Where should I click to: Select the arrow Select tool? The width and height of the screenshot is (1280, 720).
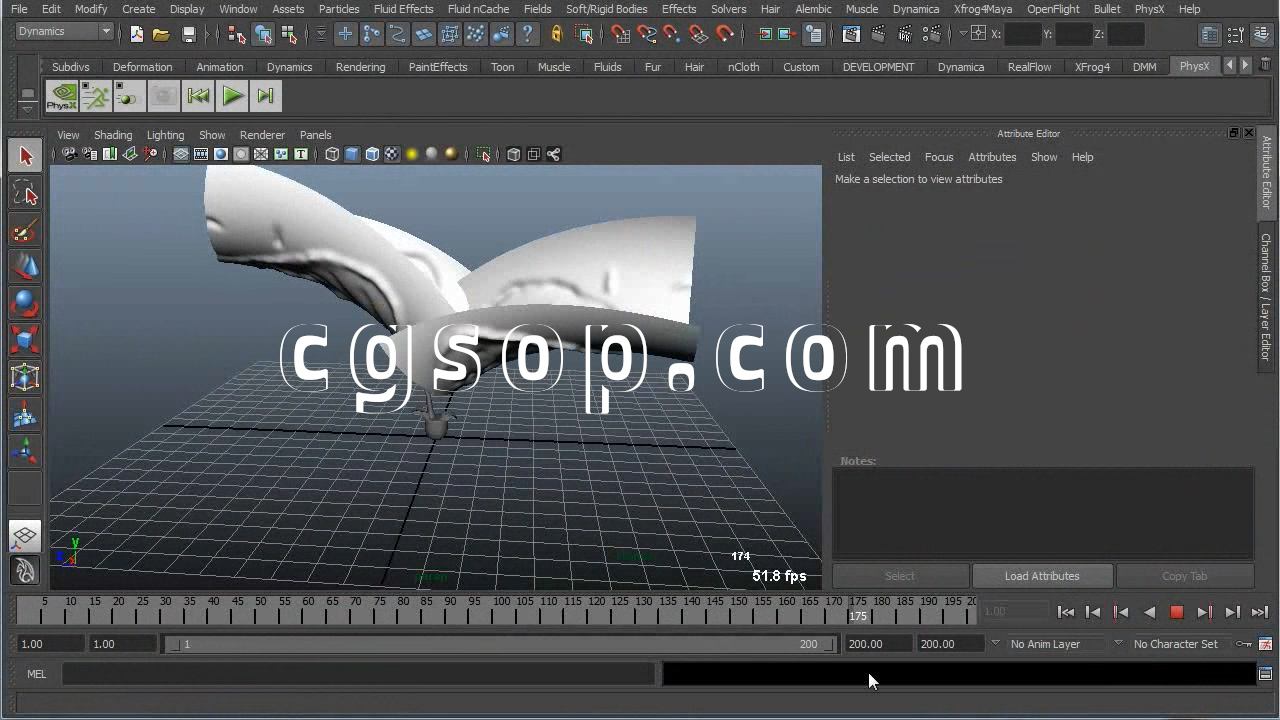[x=25, y=156]
